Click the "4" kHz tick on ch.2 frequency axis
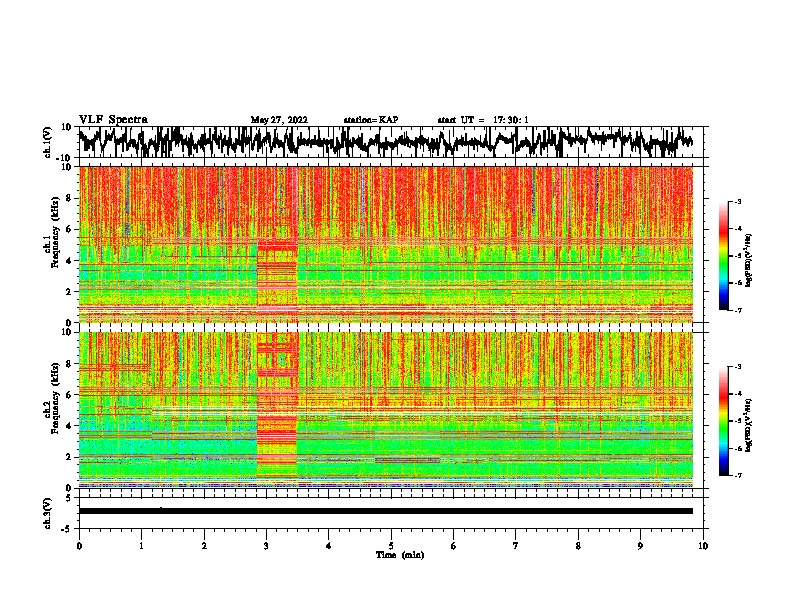This screenshot has width=792, height=612. [69, 426]
